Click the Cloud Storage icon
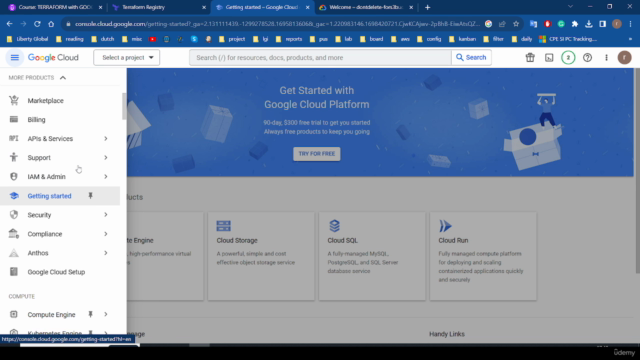Image resolution: width=640 pixels, height=360 pixels. [224, 226]
